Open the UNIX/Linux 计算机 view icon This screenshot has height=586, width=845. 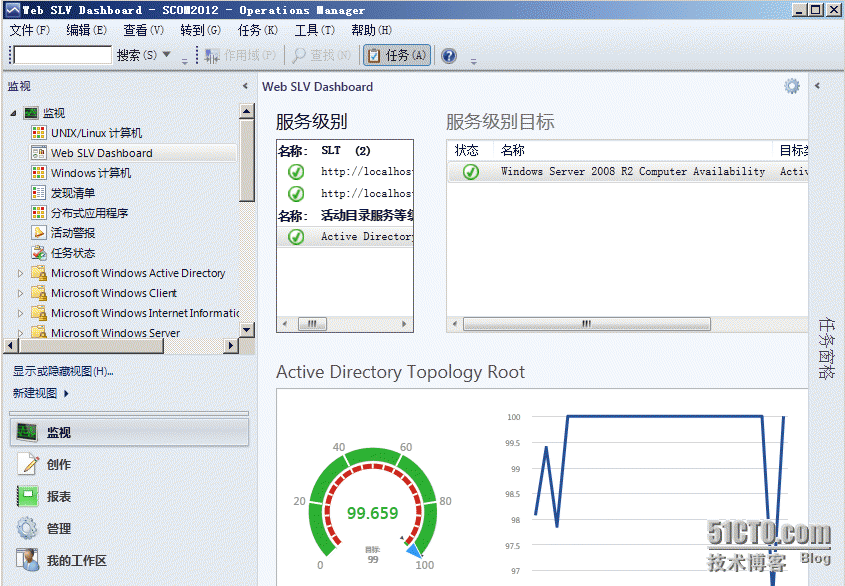38,133
